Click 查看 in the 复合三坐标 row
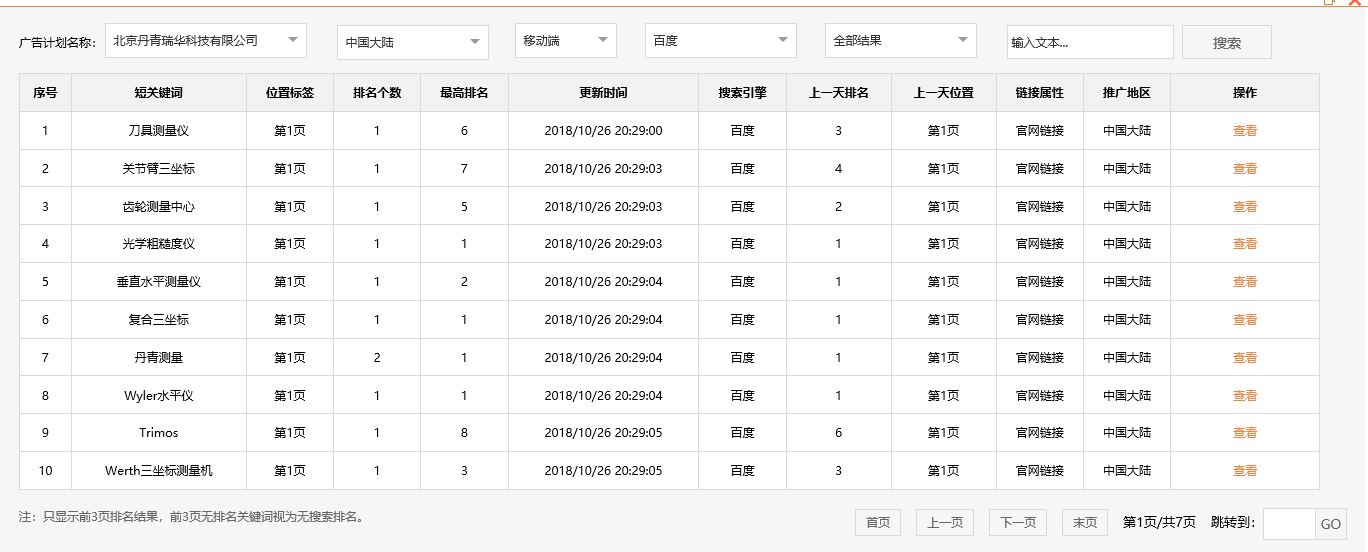The image size is (1368, 552). pos(1245,320)
